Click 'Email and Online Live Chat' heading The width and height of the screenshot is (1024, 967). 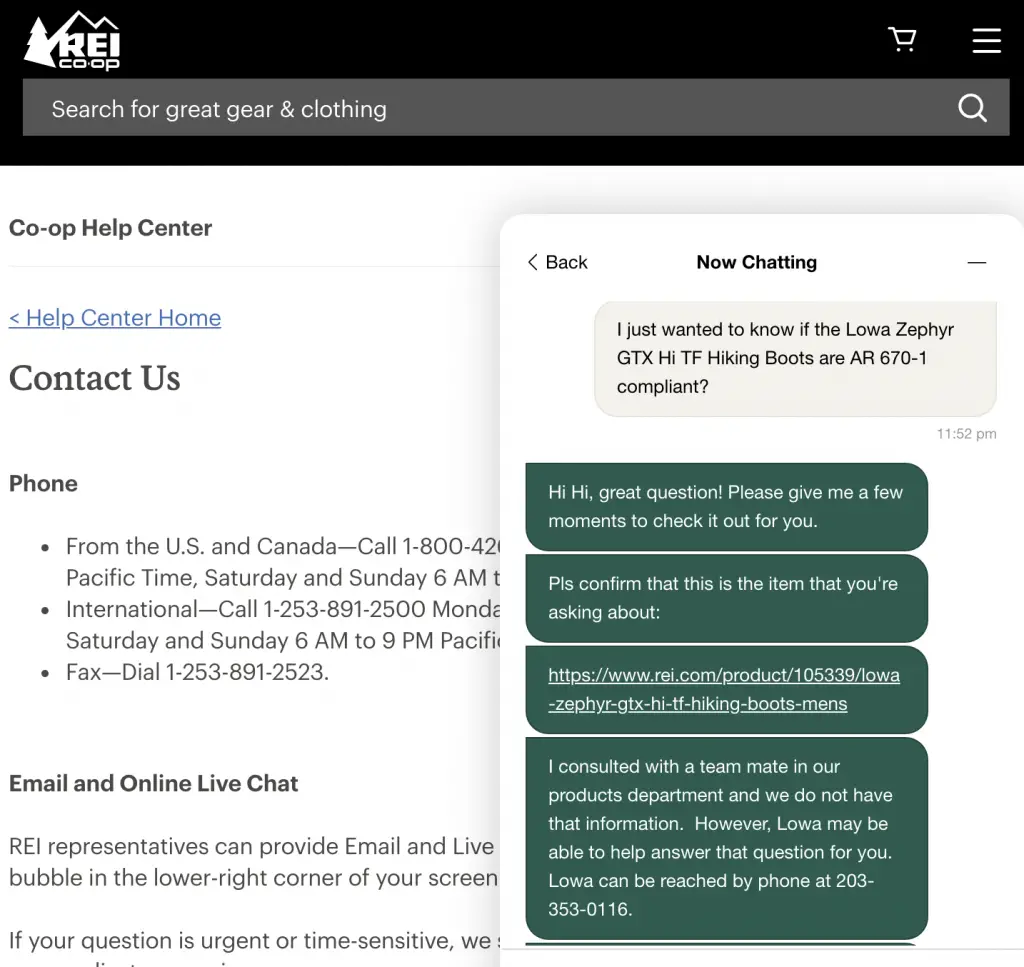click(153, 783)
